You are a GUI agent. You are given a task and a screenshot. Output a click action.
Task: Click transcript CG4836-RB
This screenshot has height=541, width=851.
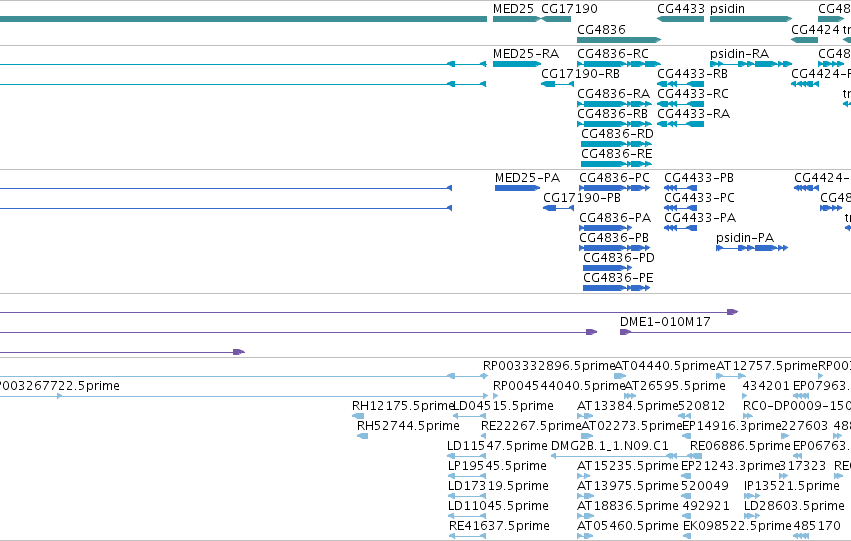[x=613, y=124]
